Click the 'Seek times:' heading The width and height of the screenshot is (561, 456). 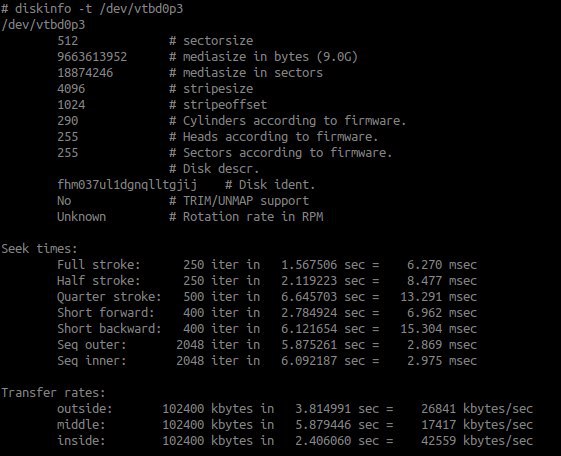(x=39, y=249)
